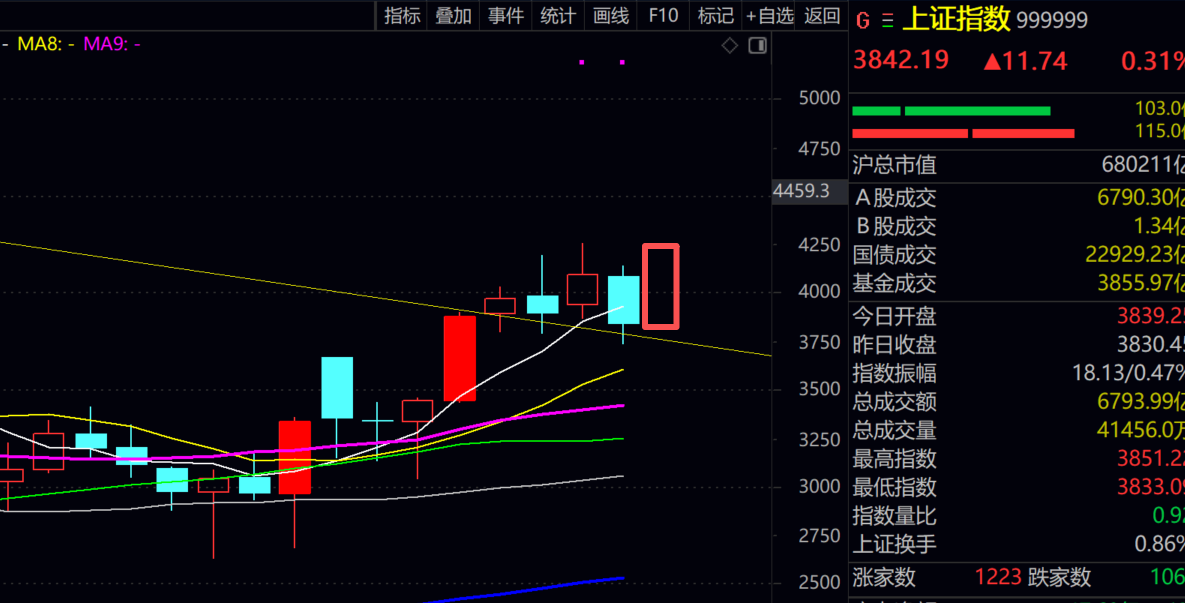
Task: Click the B股成交 label
Action: (x=895, y=227)
